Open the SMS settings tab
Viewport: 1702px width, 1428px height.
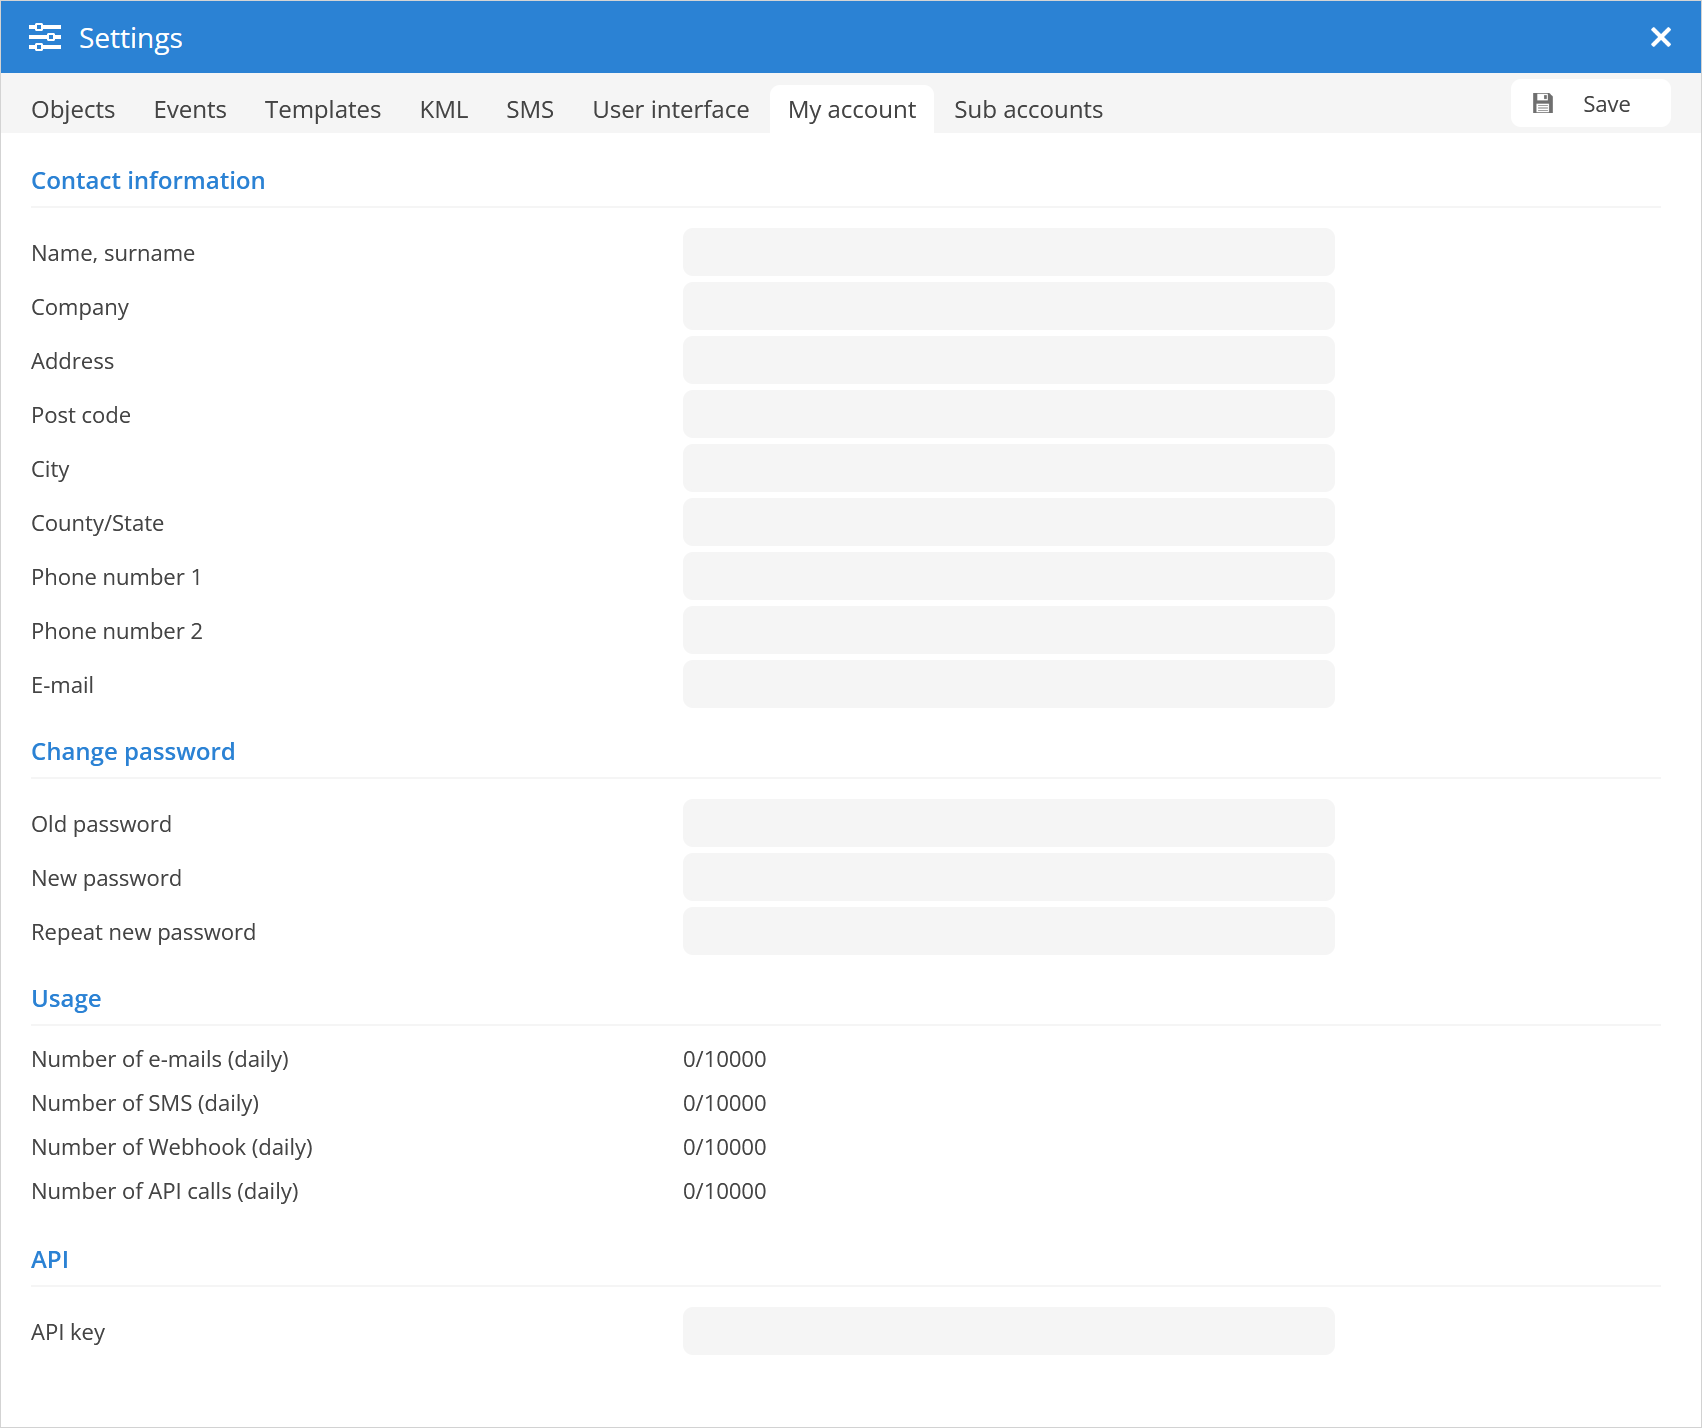coord(529,110)
